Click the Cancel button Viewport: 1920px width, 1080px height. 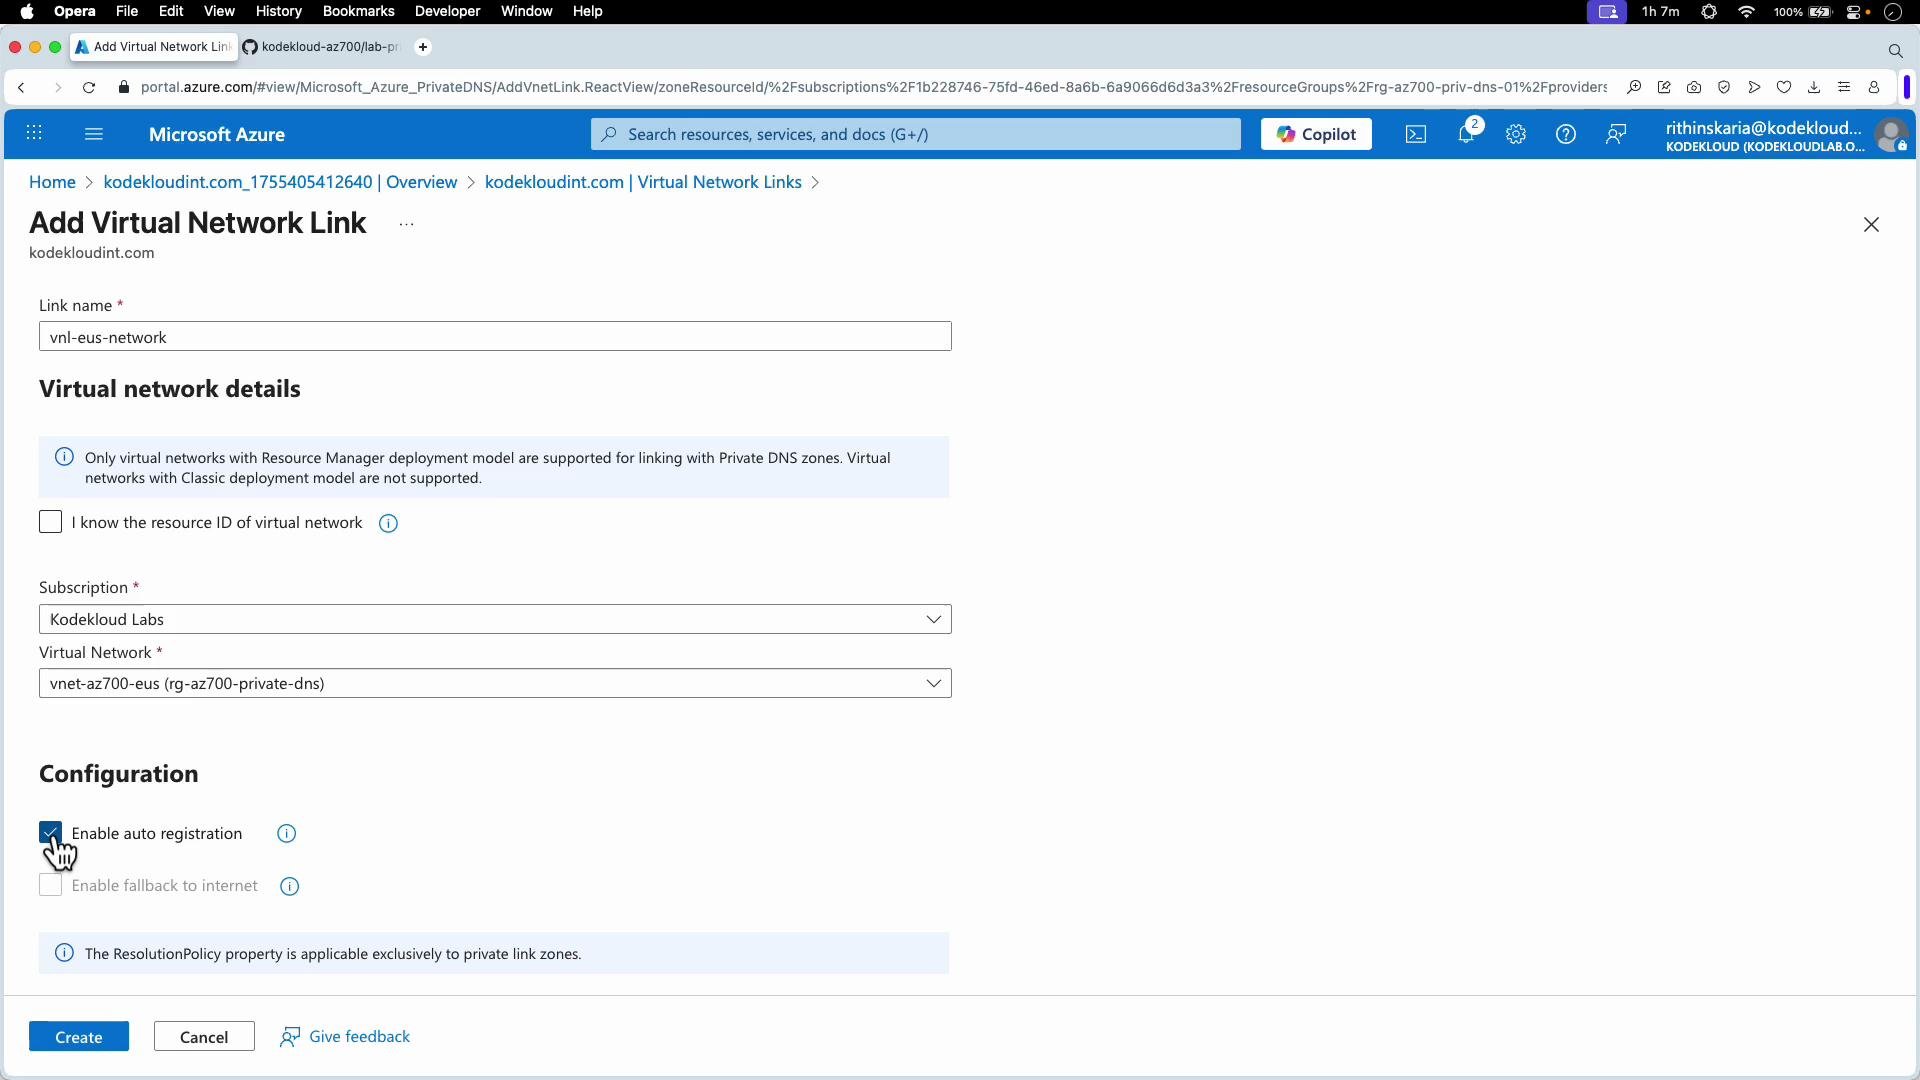(x=204, y=1037)
